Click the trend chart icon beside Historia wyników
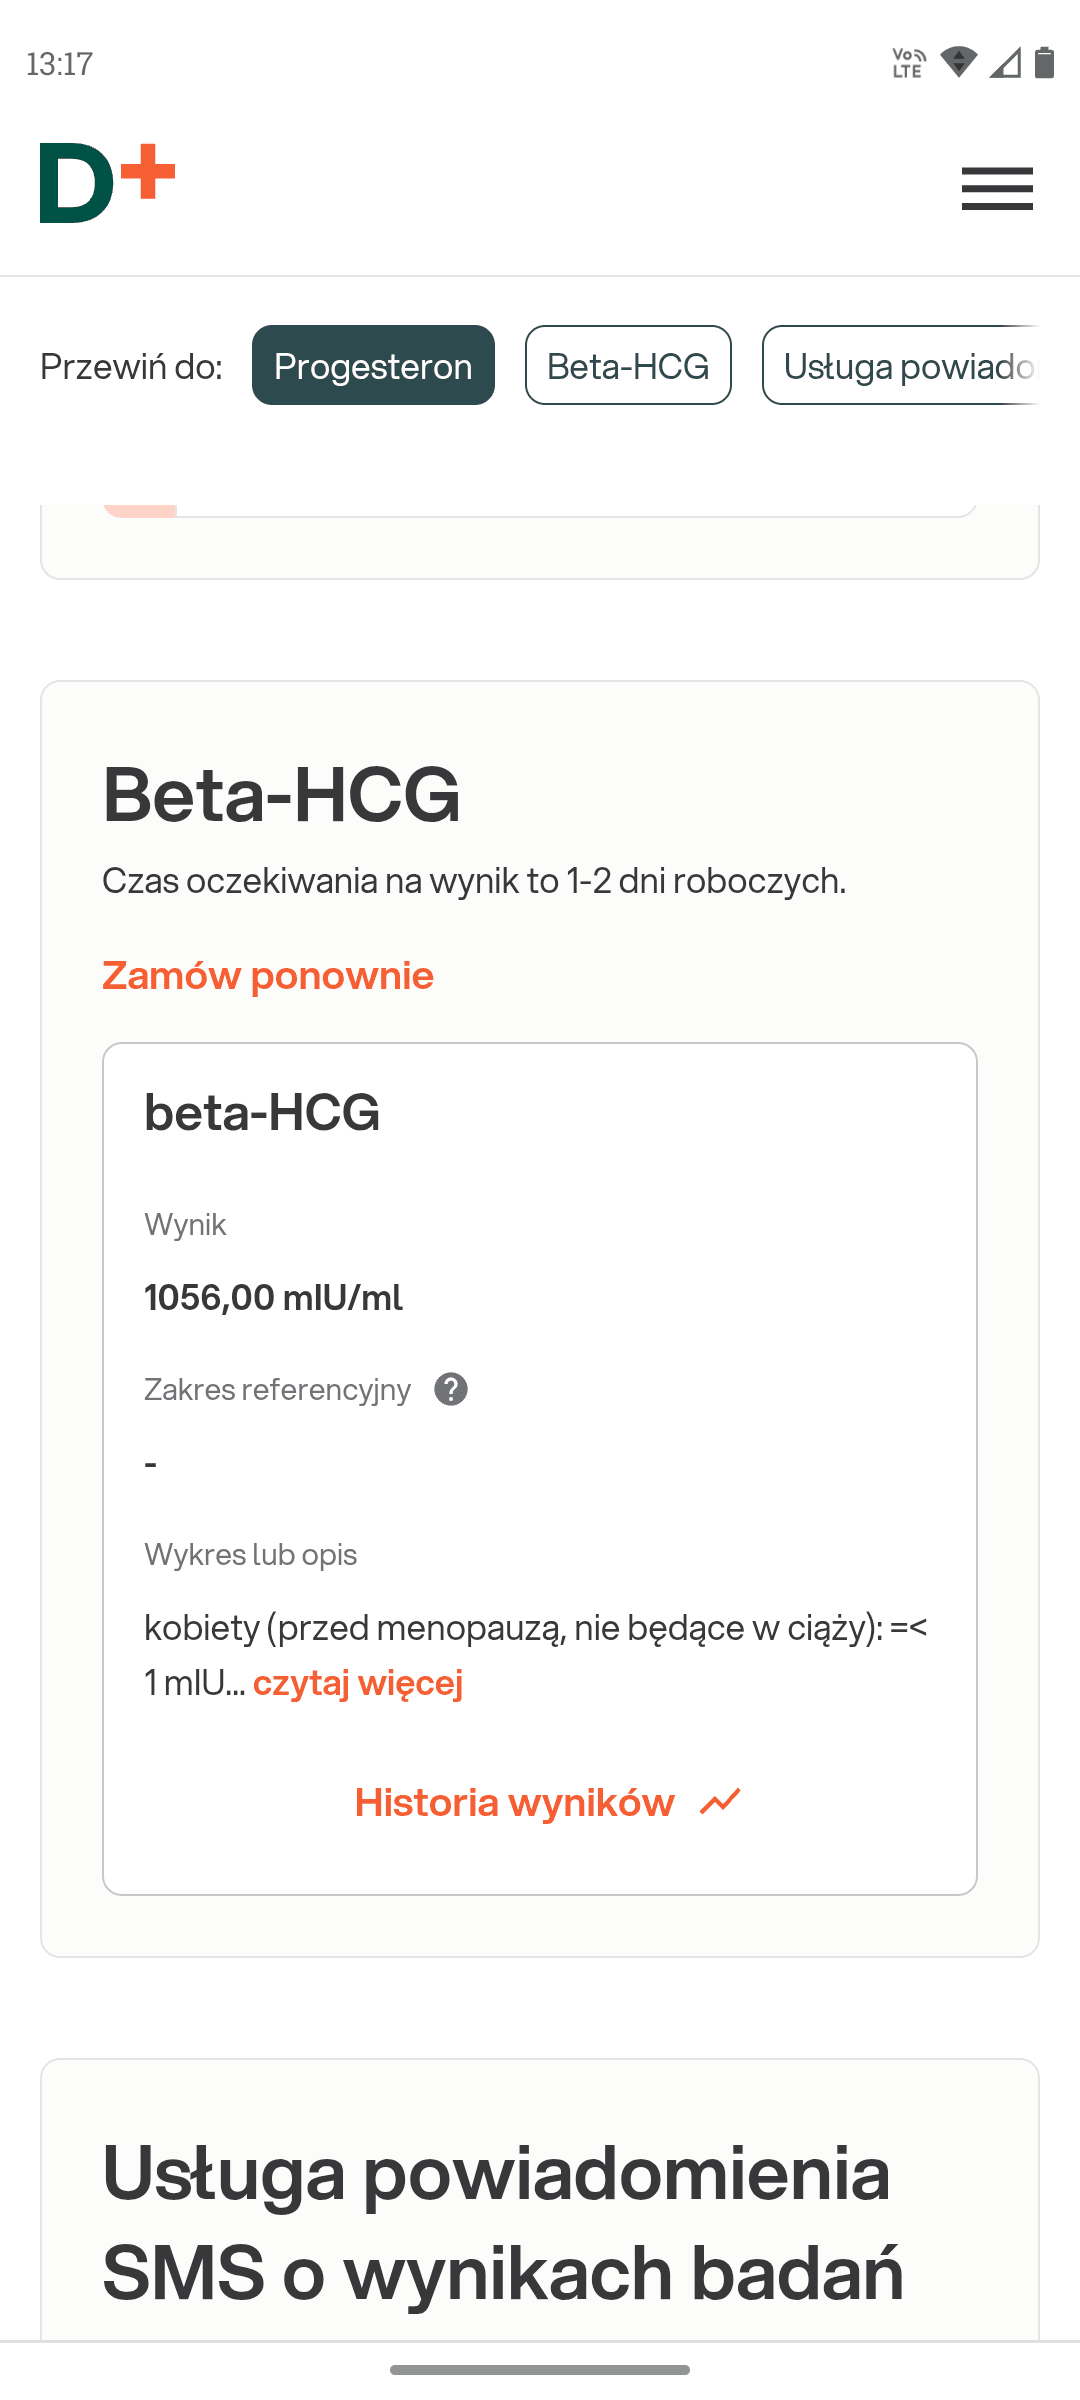Image resolution: width=1080 pixels, height=2400 pixels. [720, 1802]
